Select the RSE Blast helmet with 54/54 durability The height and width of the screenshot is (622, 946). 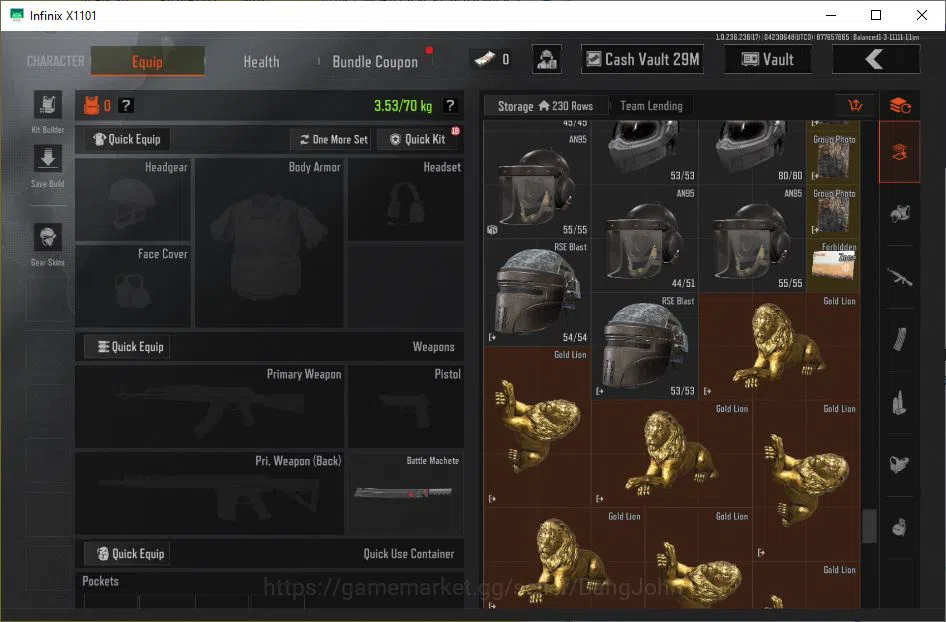[x=538, y=292]
